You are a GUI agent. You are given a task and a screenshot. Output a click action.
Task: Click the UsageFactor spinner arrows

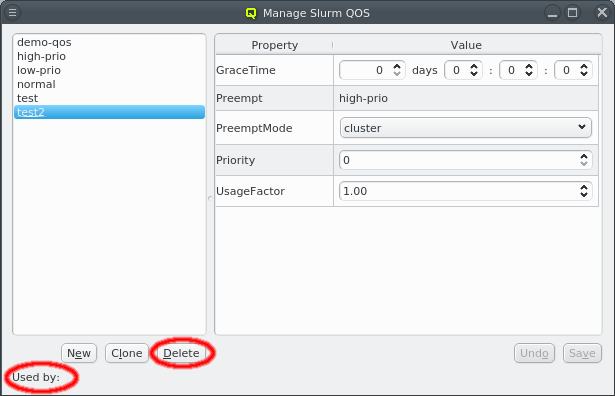584,191
